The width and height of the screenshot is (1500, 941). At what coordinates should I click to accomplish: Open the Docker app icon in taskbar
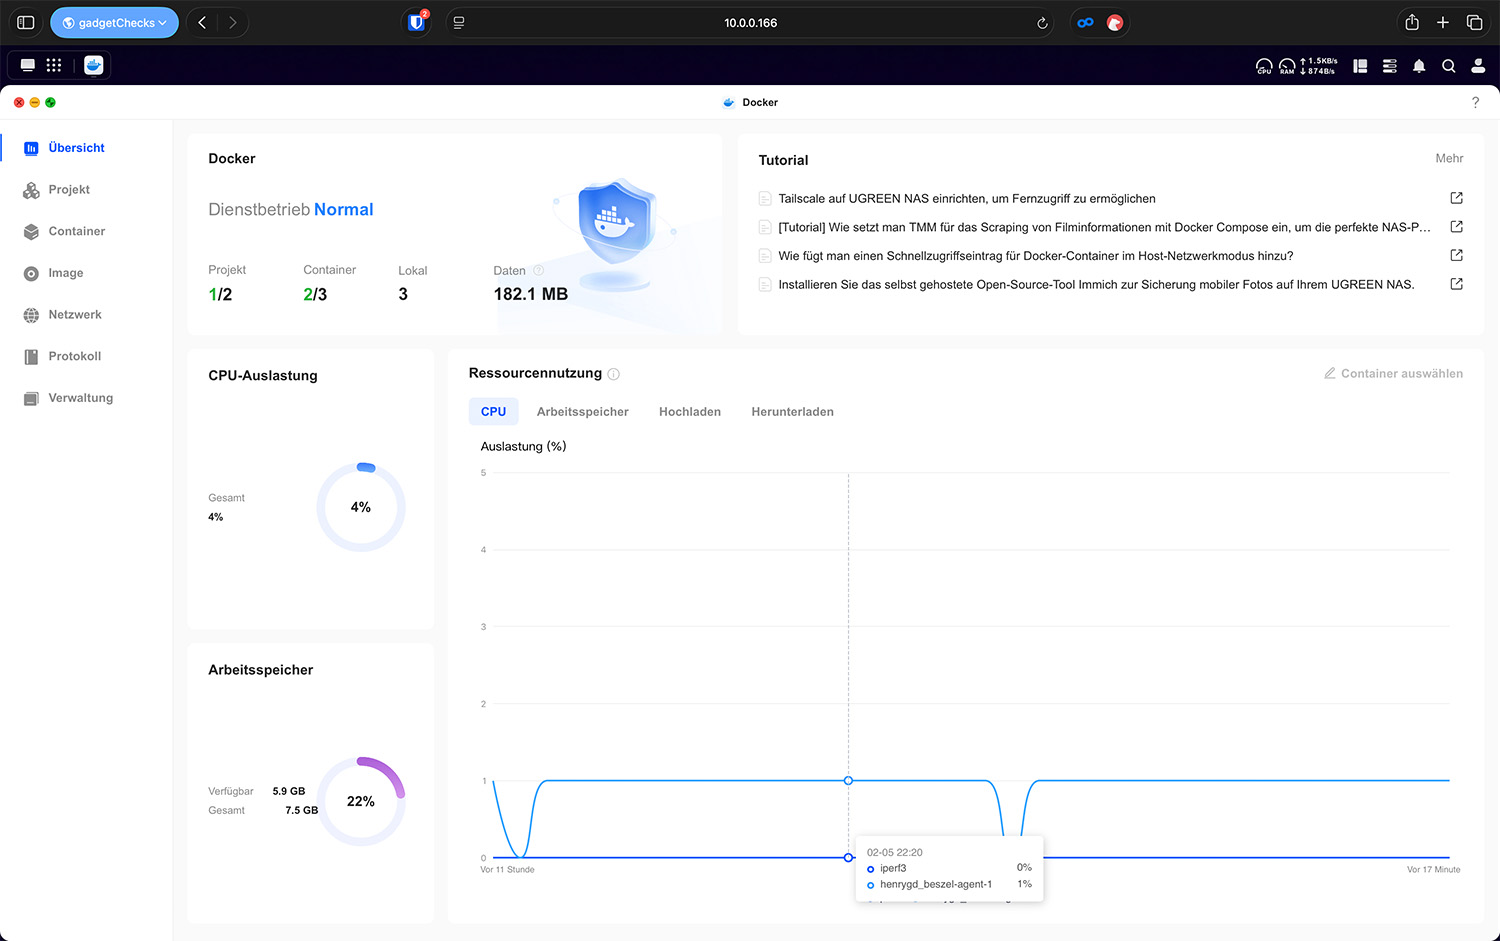94,65
